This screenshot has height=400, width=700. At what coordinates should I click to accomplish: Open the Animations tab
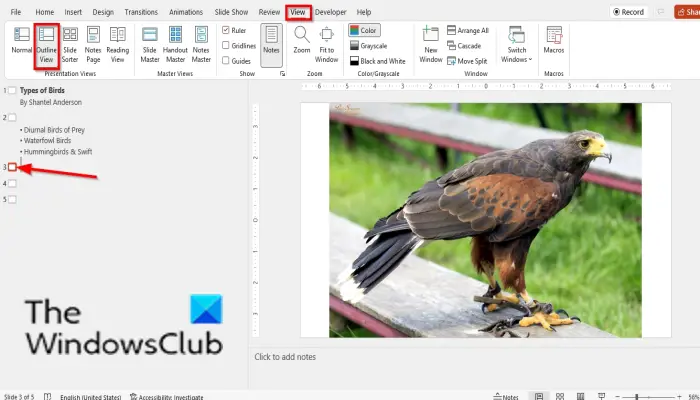click(x=186, y=12)
